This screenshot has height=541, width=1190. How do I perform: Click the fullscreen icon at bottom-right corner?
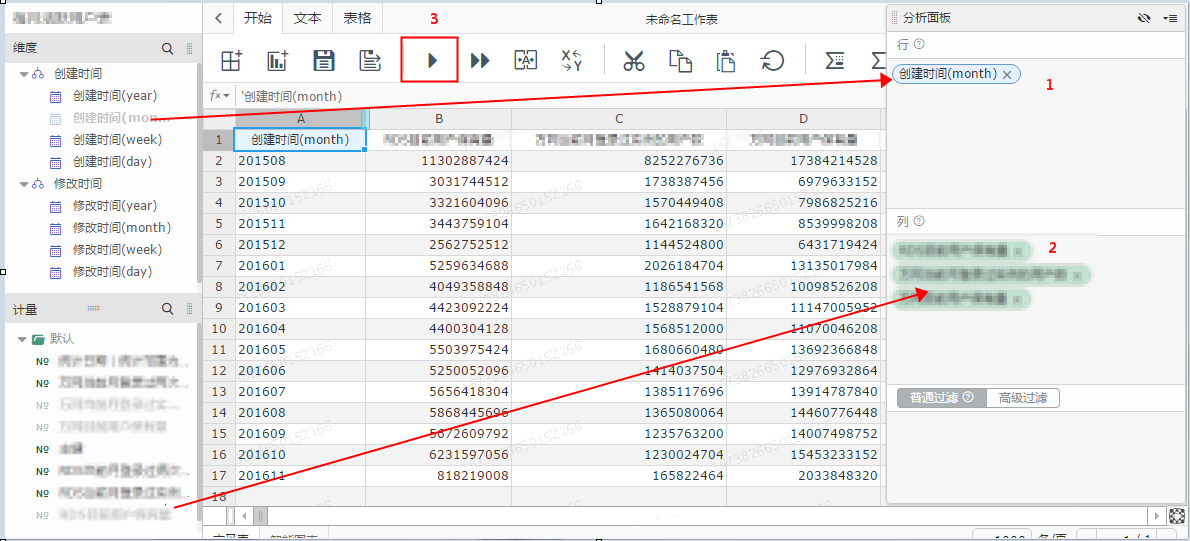tap(1176, 516)
